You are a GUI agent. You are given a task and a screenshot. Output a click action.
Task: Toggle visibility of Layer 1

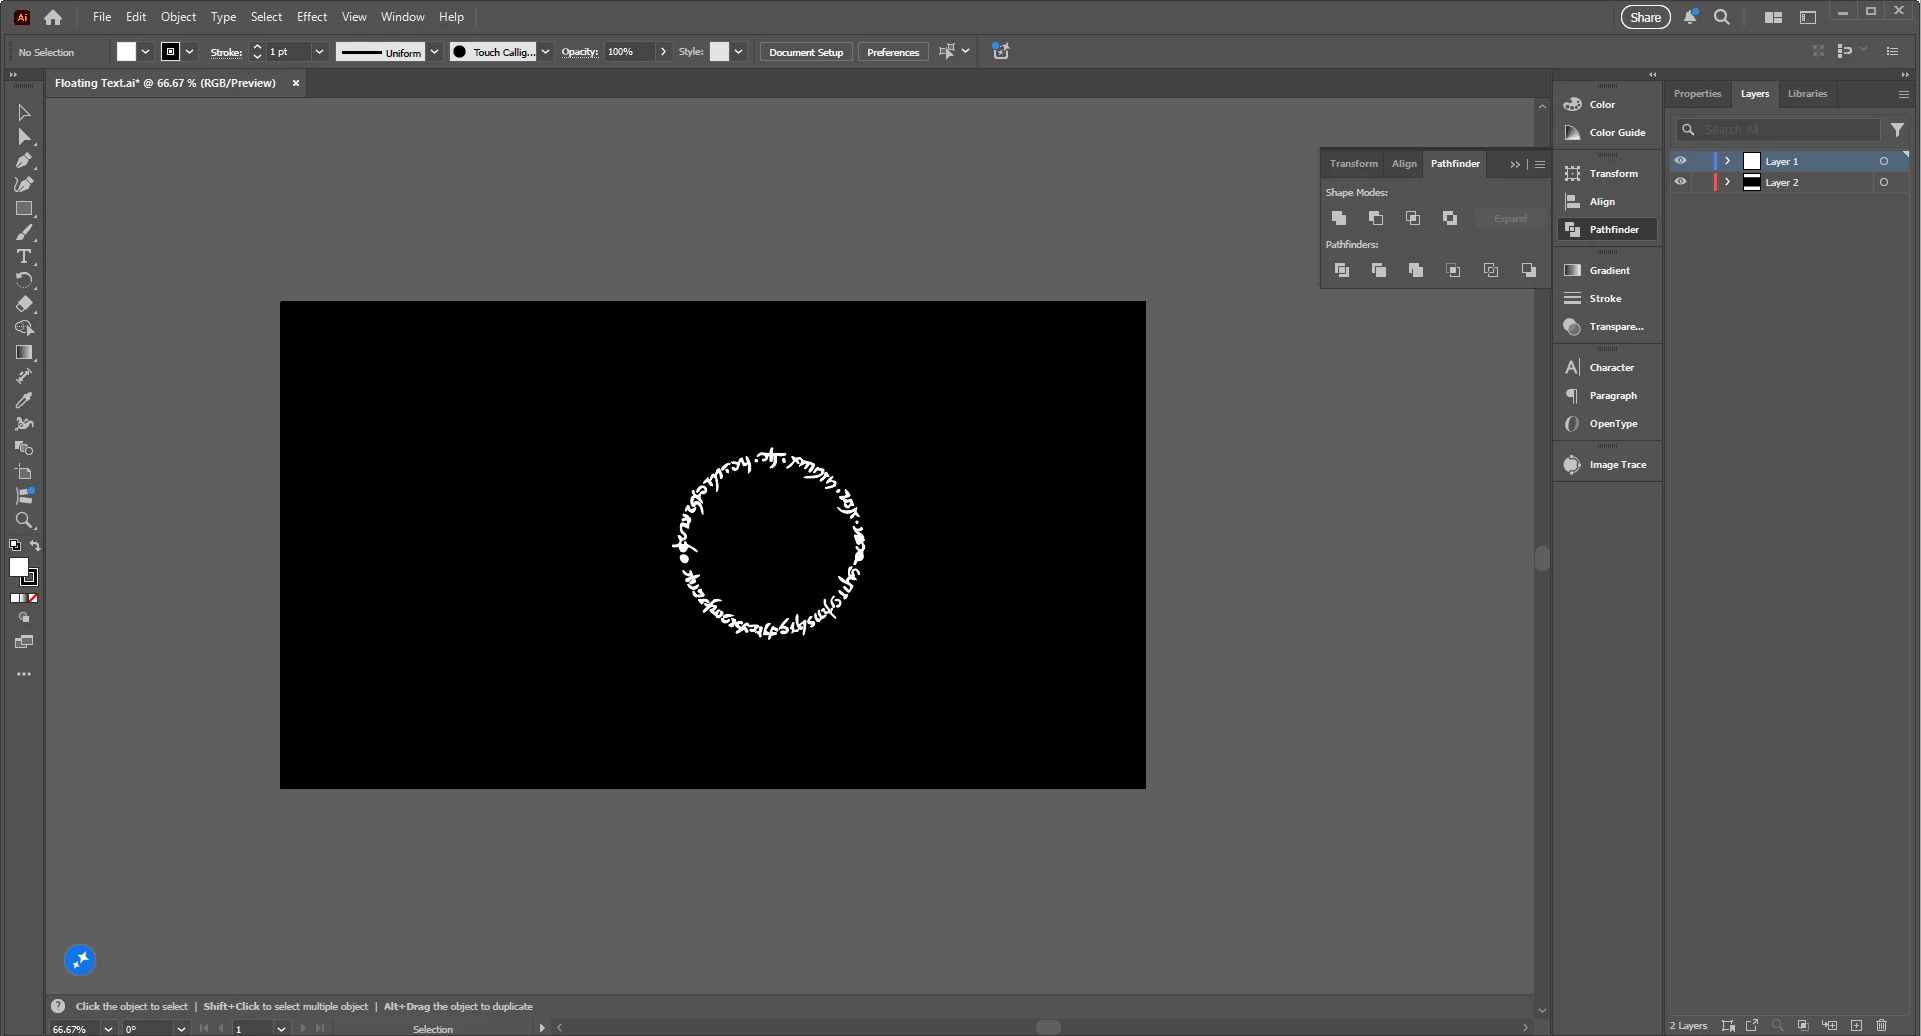1680,161
